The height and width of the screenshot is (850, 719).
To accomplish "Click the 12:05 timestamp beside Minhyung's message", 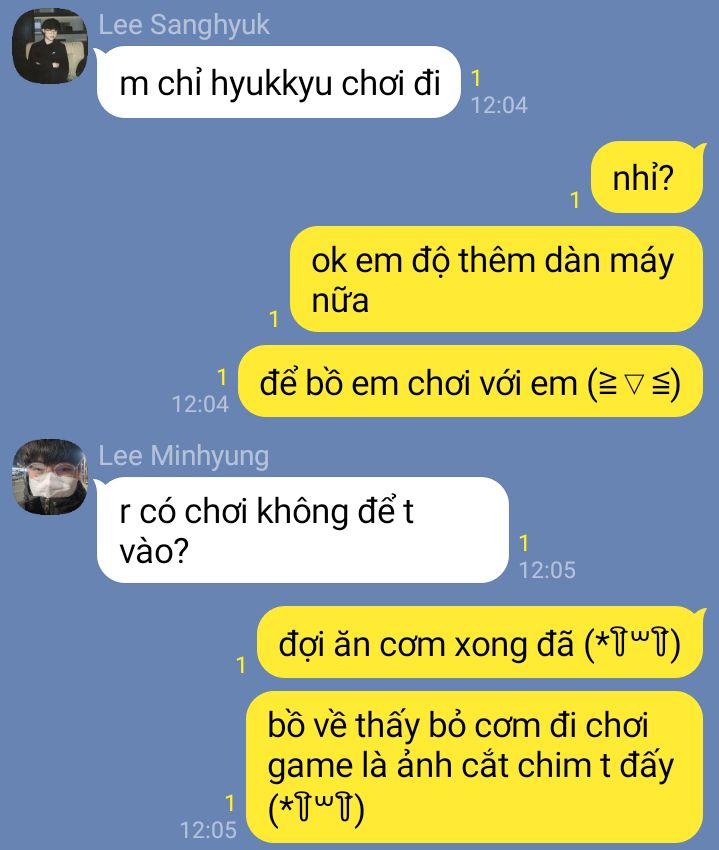I will (x=547, y=570).
